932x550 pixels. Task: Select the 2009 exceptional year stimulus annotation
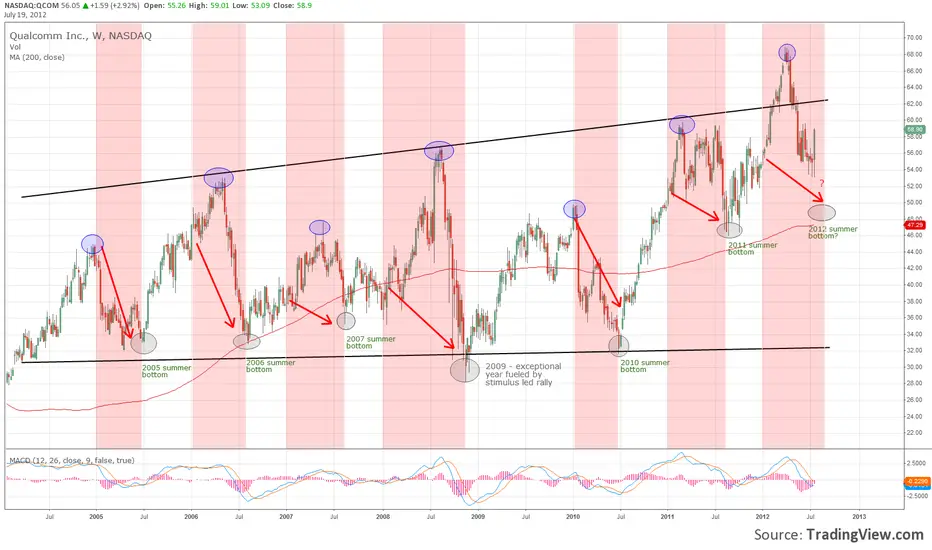523,375
